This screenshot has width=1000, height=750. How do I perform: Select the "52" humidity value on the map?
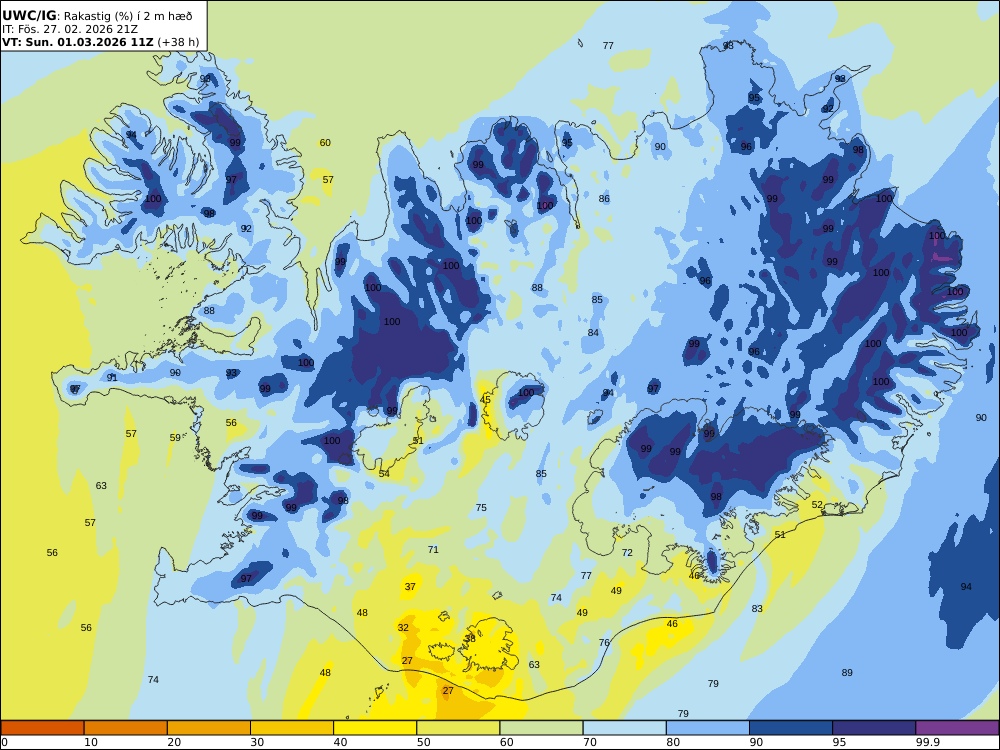click(817, 504)
